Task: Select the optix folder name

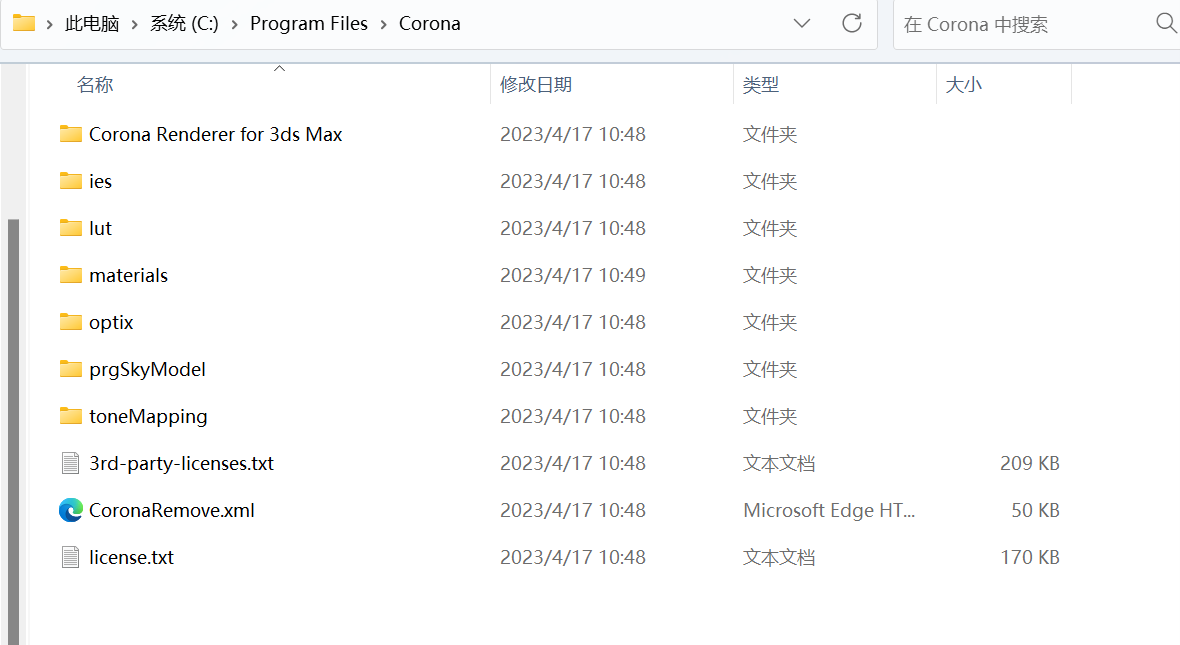Action: click(x=111, y=322)
